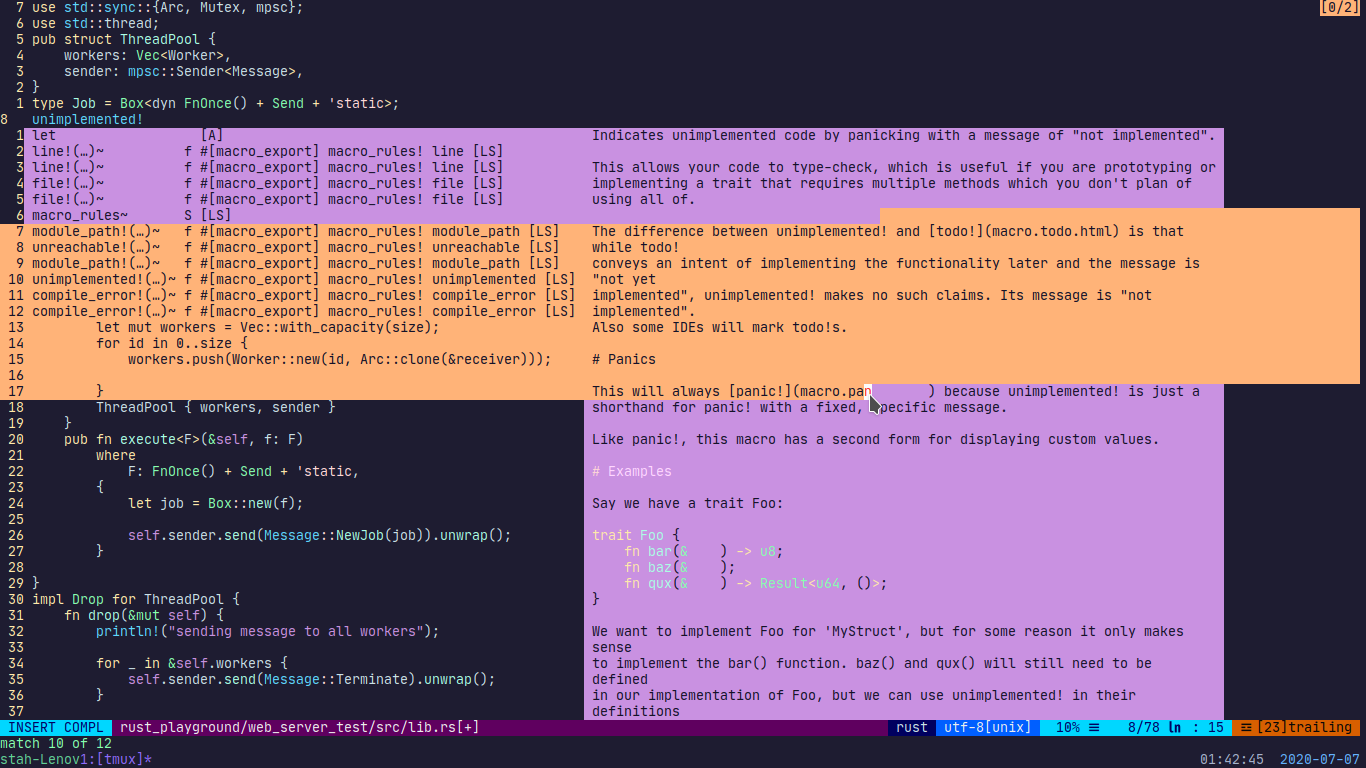Click the 'workers: Vec<Worker>,' field

point(148,55)
